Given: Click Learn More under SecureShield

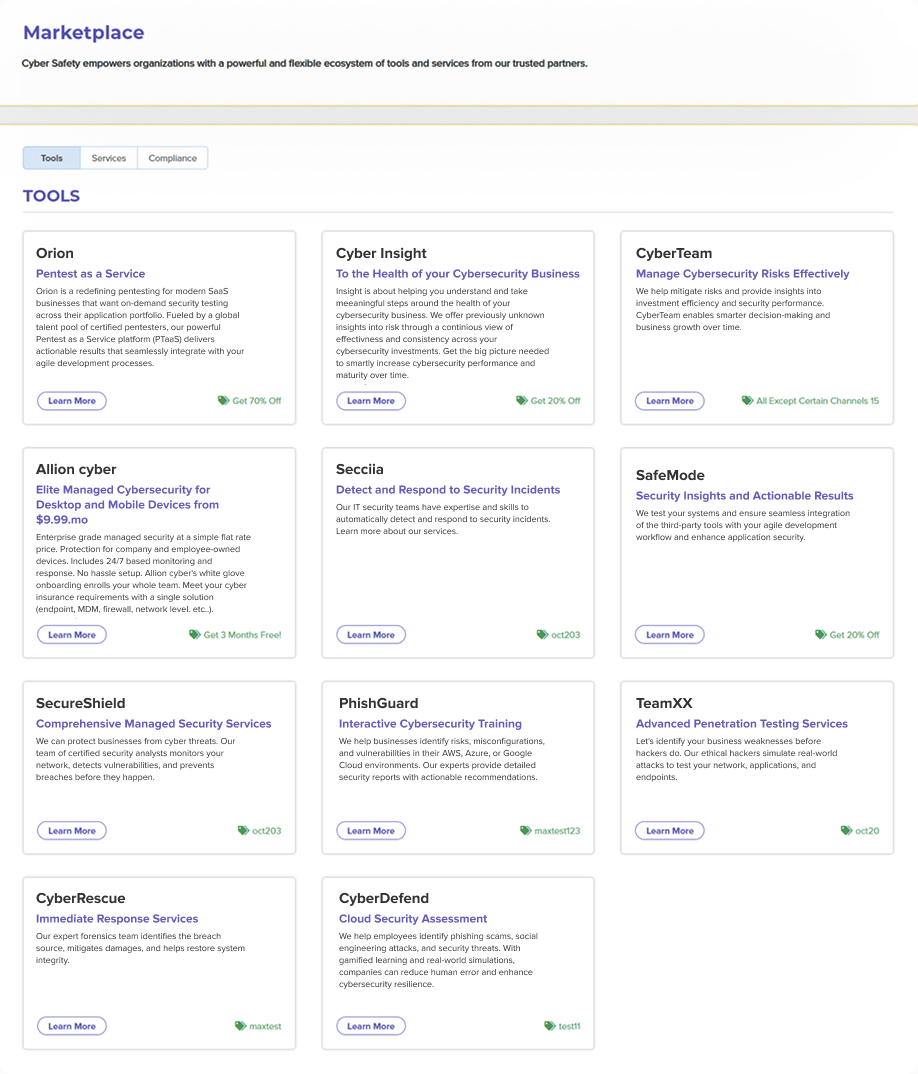Looking at the screenshot, I should point(72,831).
